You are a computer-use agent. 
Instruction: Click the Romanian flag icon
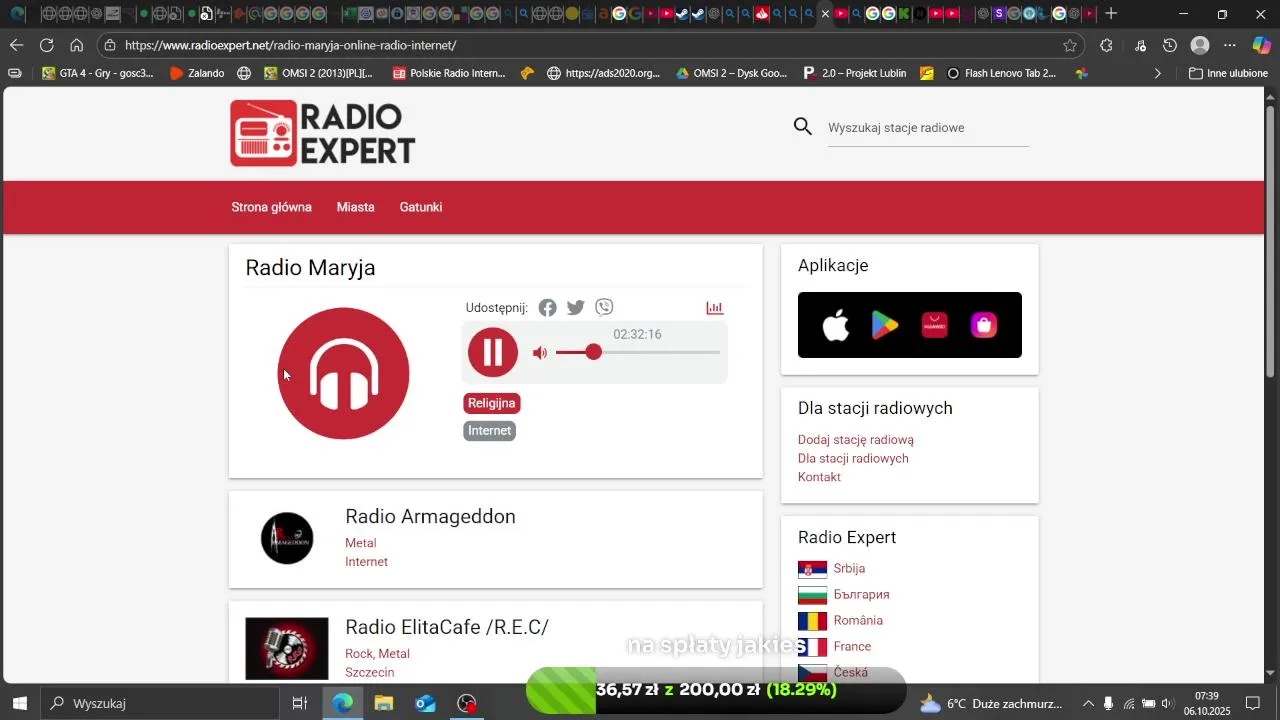pos(812,621)
